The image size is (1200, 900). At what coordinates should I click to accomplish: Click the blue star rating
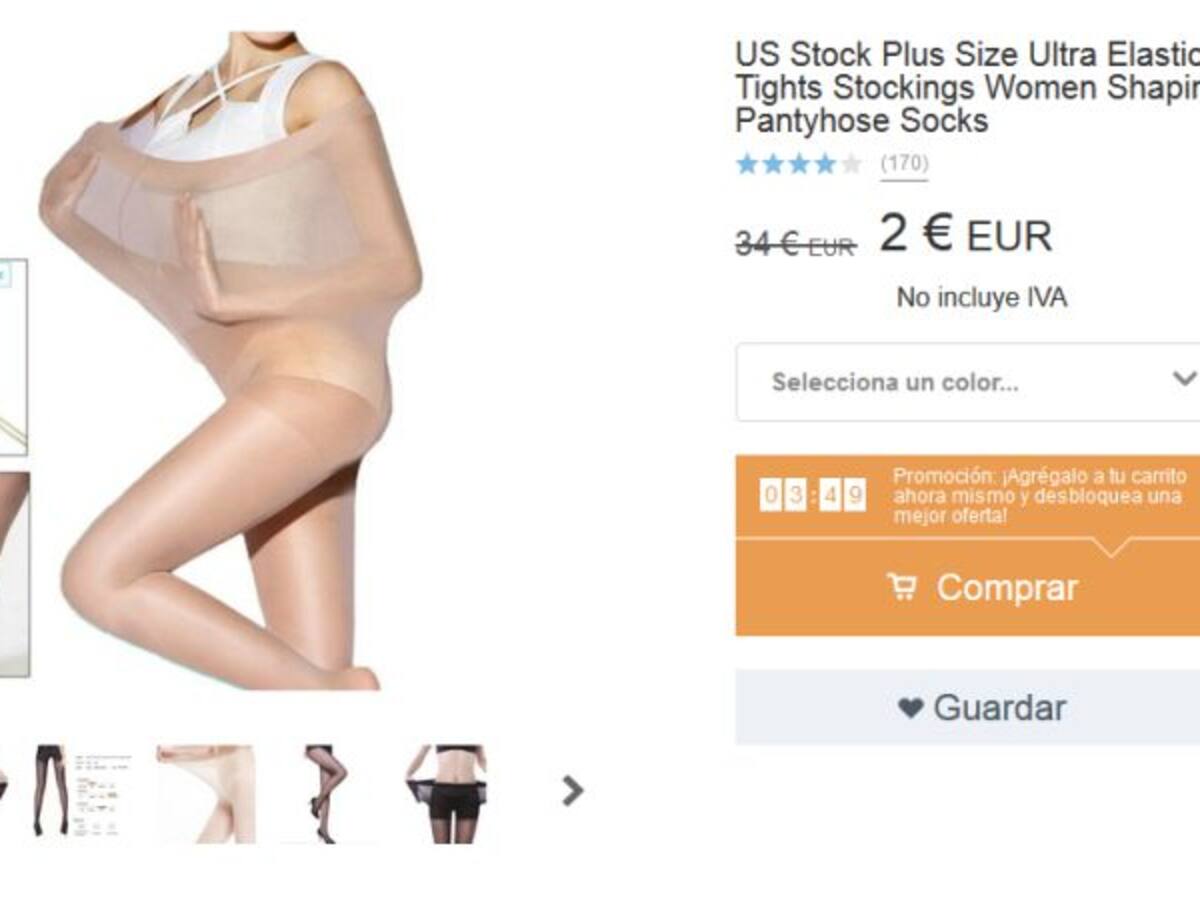point(798,164)
